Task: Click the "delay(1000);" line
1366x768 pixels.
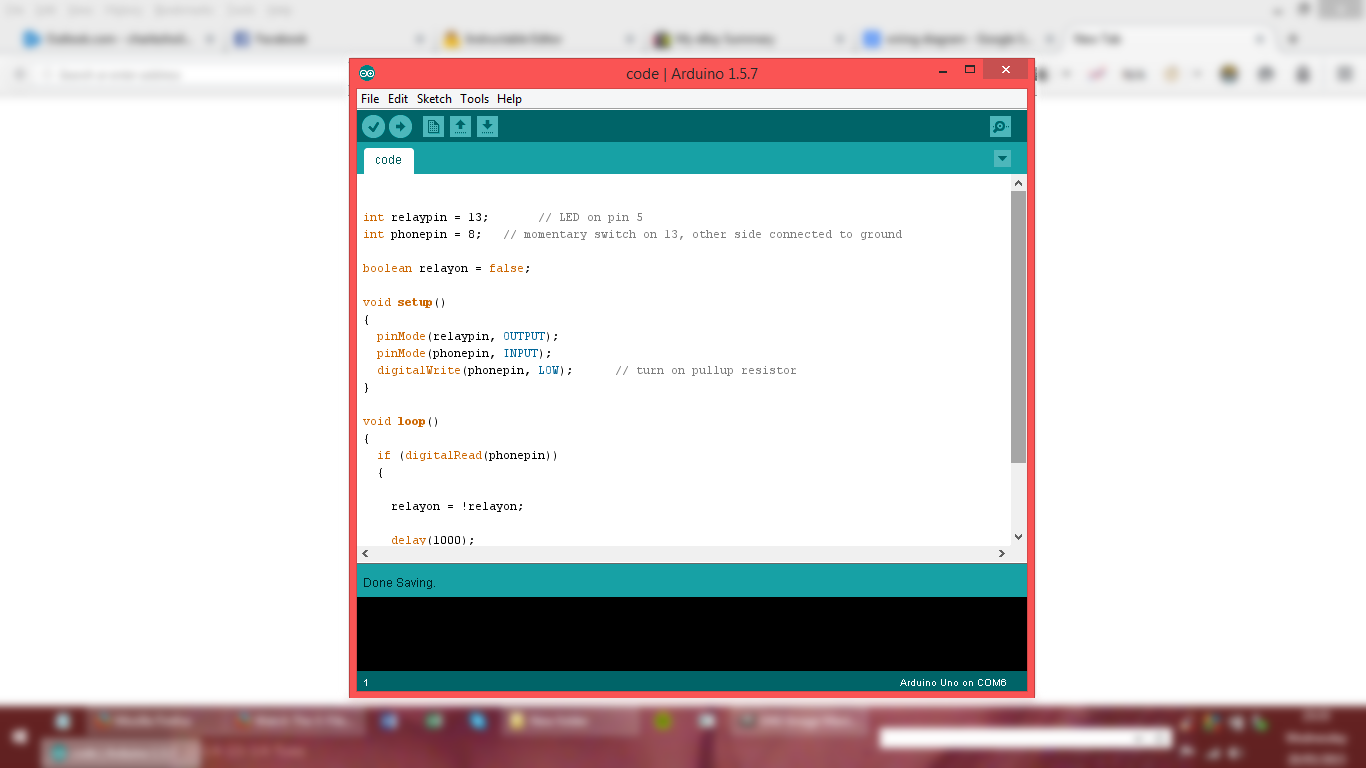Action: click(x=433, y=540)
